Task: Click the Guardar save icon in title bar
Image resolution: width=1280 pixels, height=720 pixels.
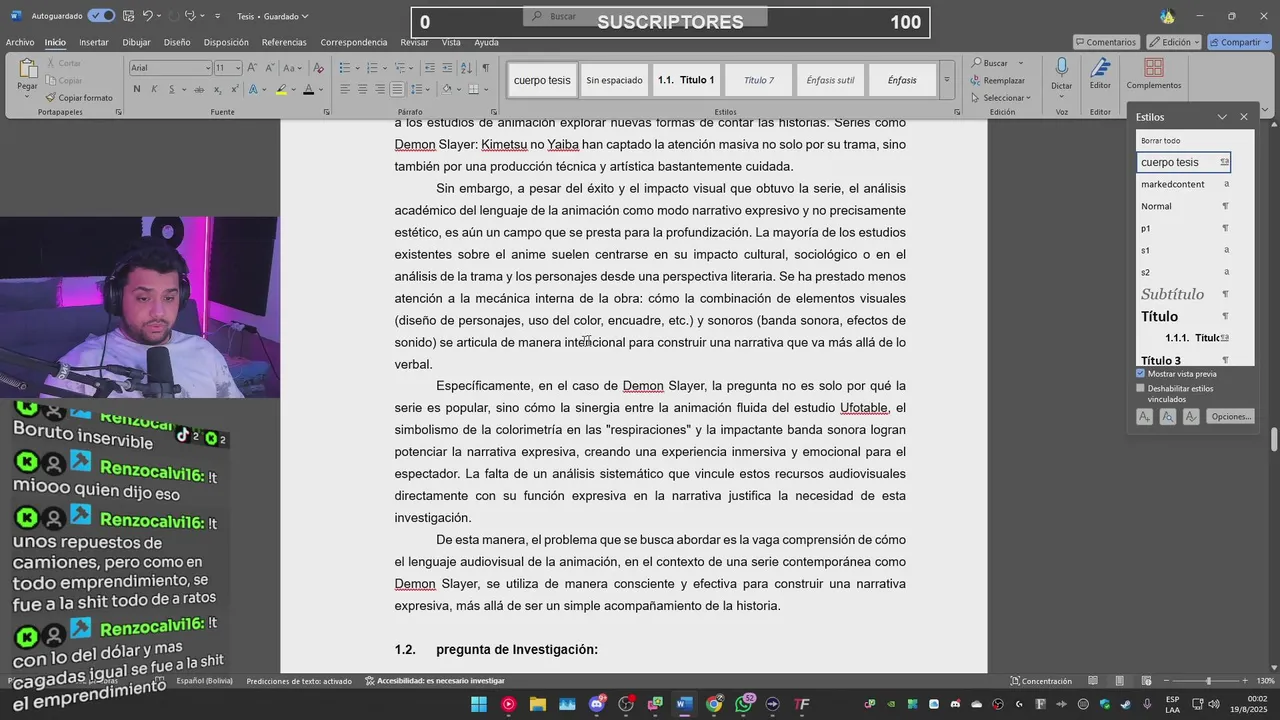Action: point(128,16)
